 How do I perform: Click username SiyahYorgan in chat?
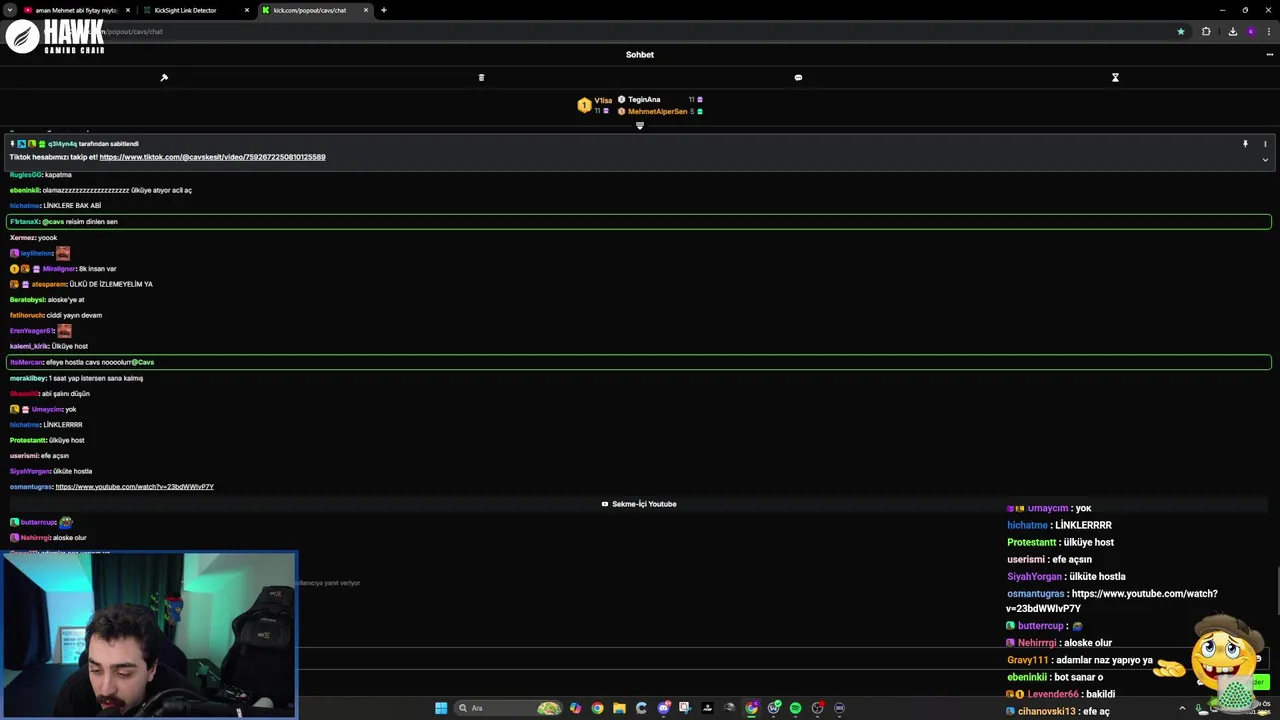coord(30,471)
